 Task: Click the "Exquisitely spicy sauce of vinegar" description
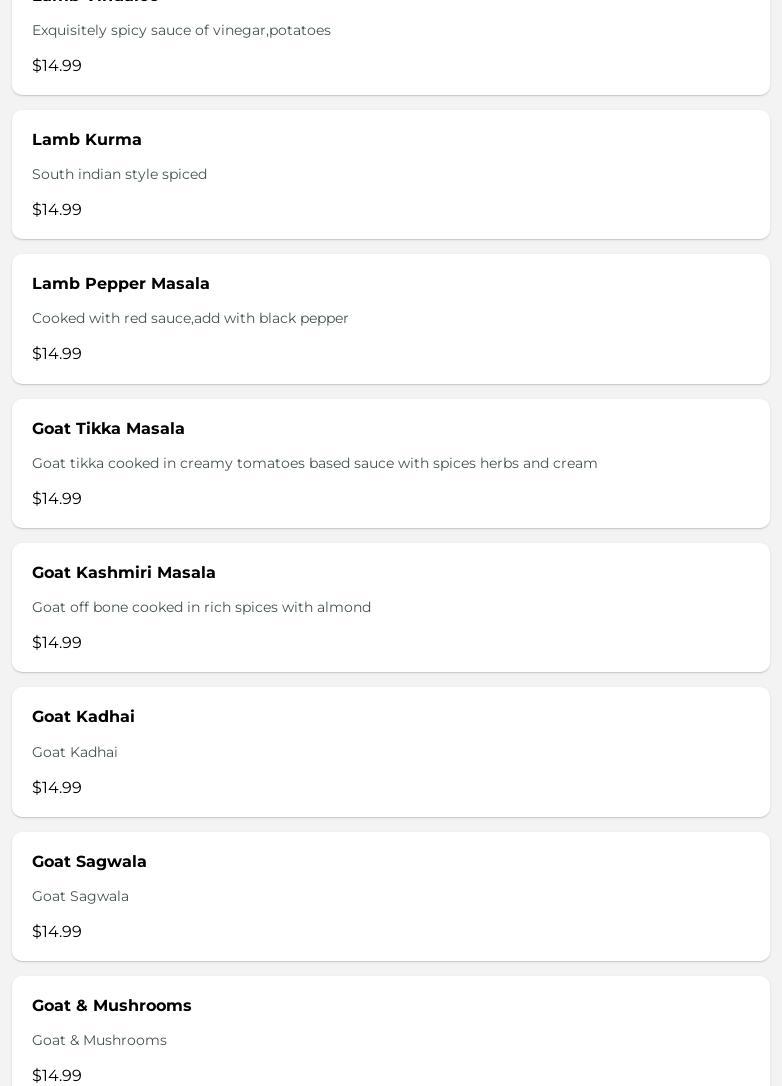point(181,31)
